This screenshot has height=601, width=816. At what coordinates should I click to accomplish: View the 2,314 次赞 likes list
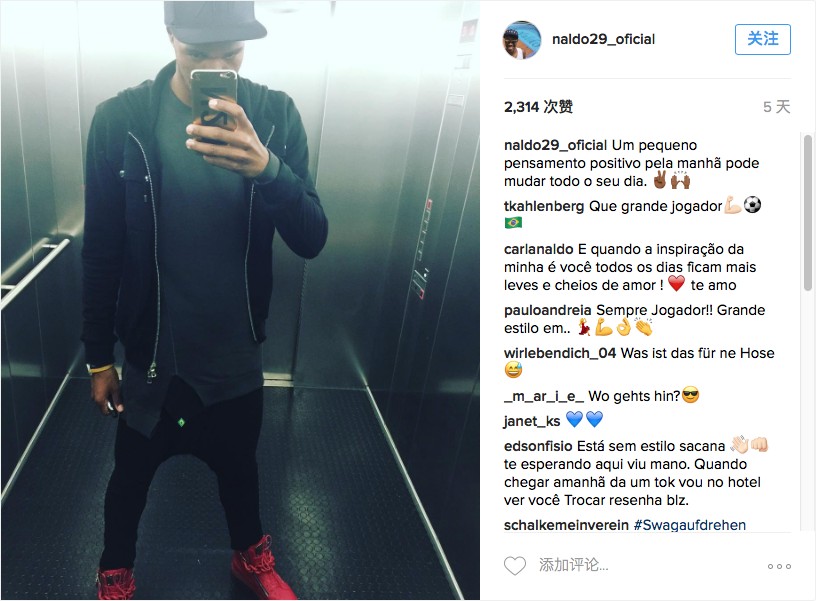538,107
